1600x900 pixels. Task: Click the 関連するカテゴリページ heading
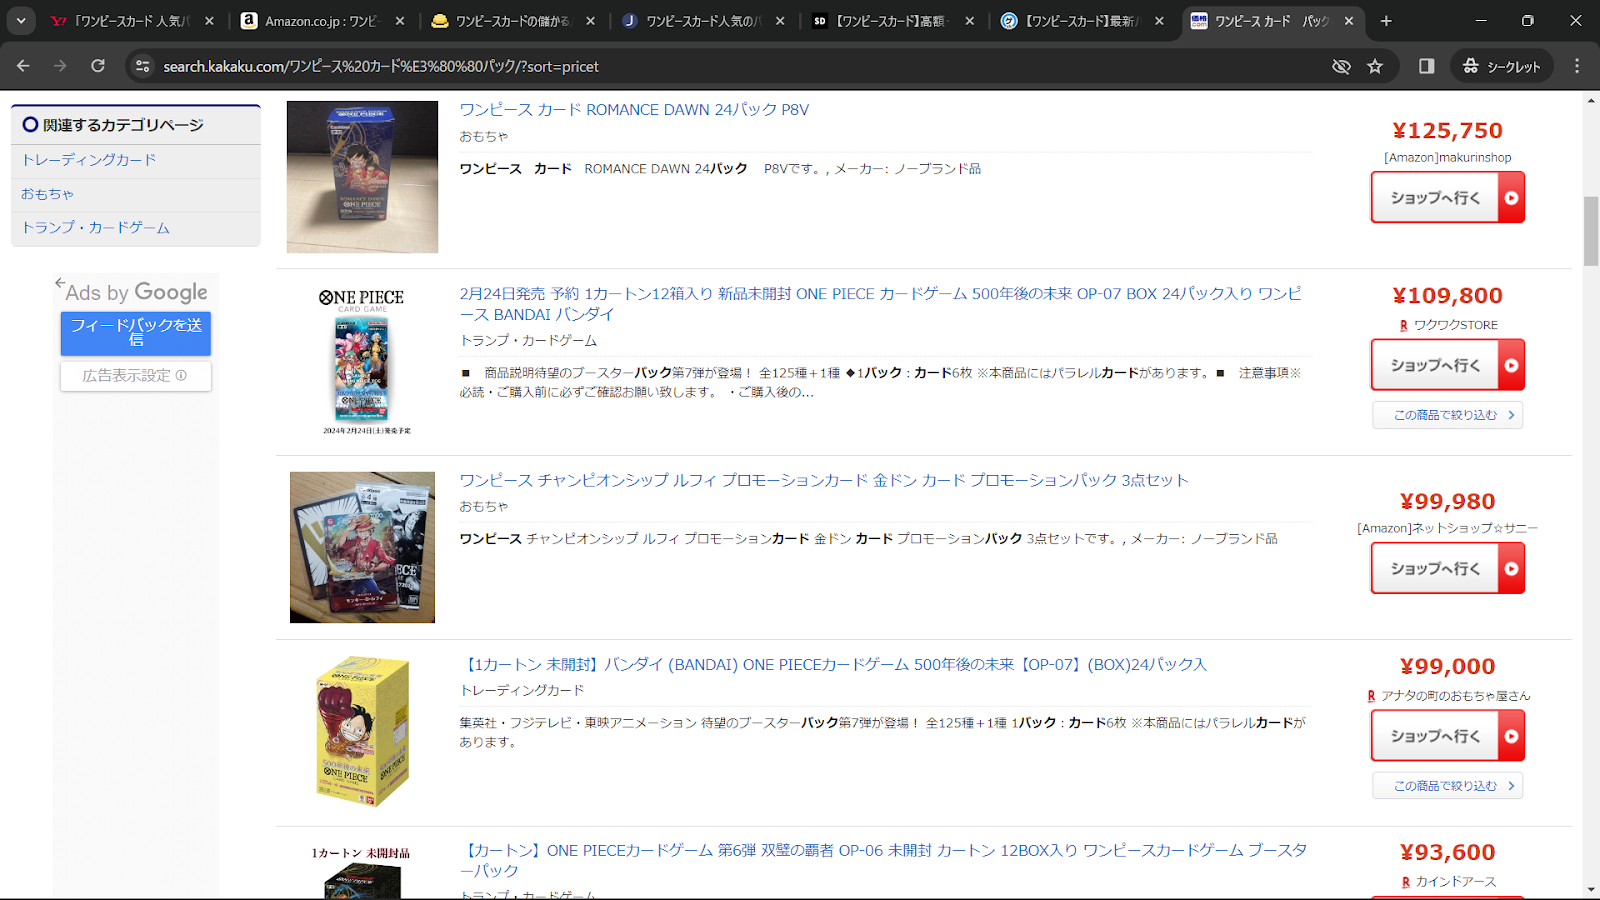click(x=123, y=125)
